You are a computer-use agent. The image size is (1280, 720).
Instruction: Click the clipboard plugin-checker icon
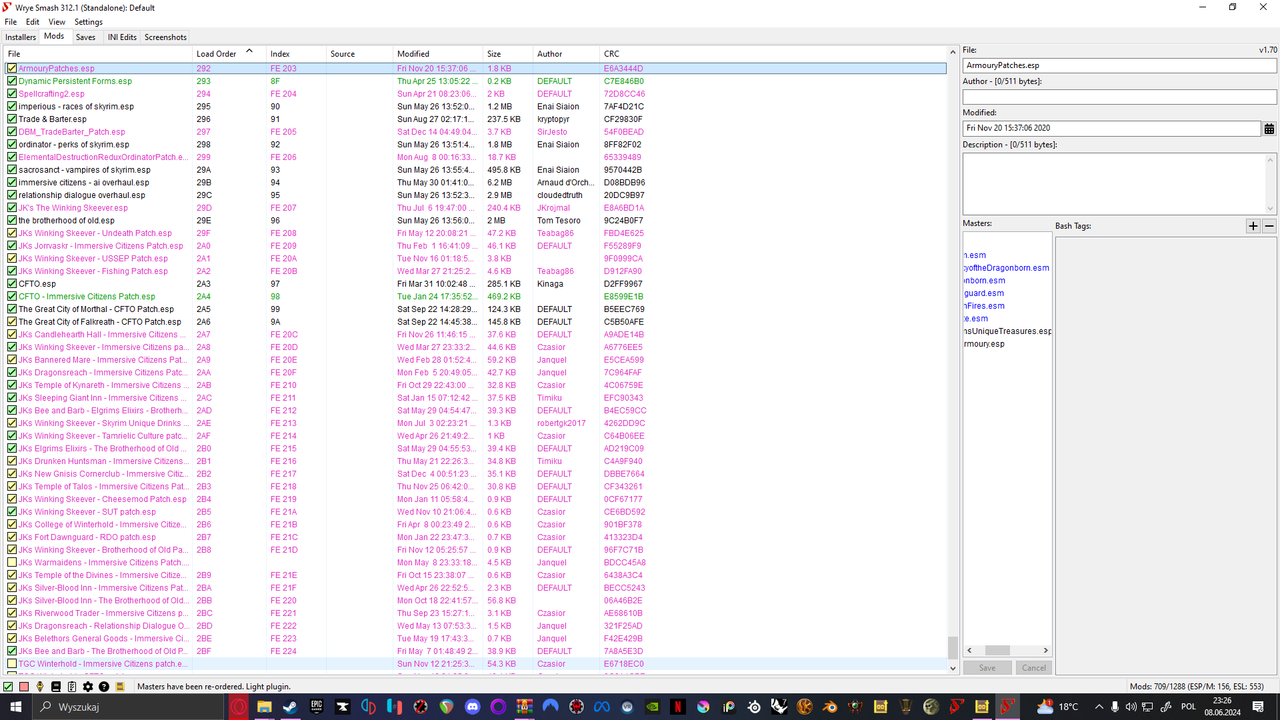tap(72, 686)
